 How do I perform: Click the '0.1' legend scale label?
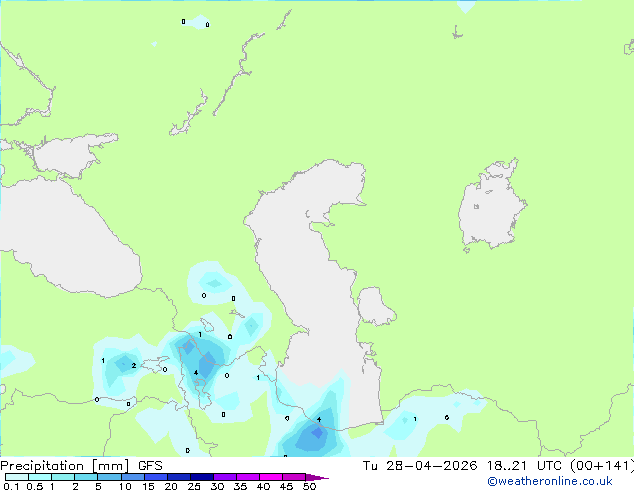[x=11, y=486]
